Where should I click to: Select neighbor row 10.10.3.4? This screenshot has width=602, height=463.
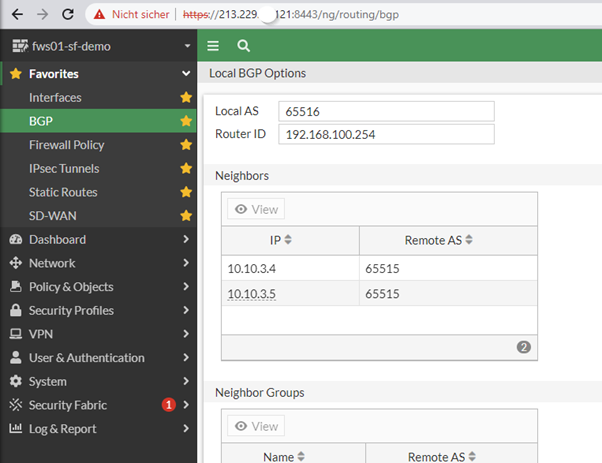pyautogui.click(x=379, y=268)
